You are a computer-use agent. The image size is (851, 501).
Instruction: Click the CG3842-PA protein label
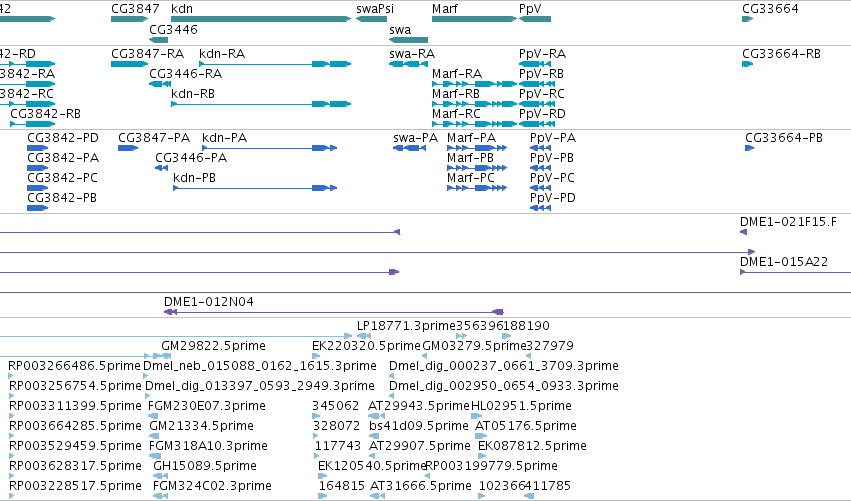(63, 158)
